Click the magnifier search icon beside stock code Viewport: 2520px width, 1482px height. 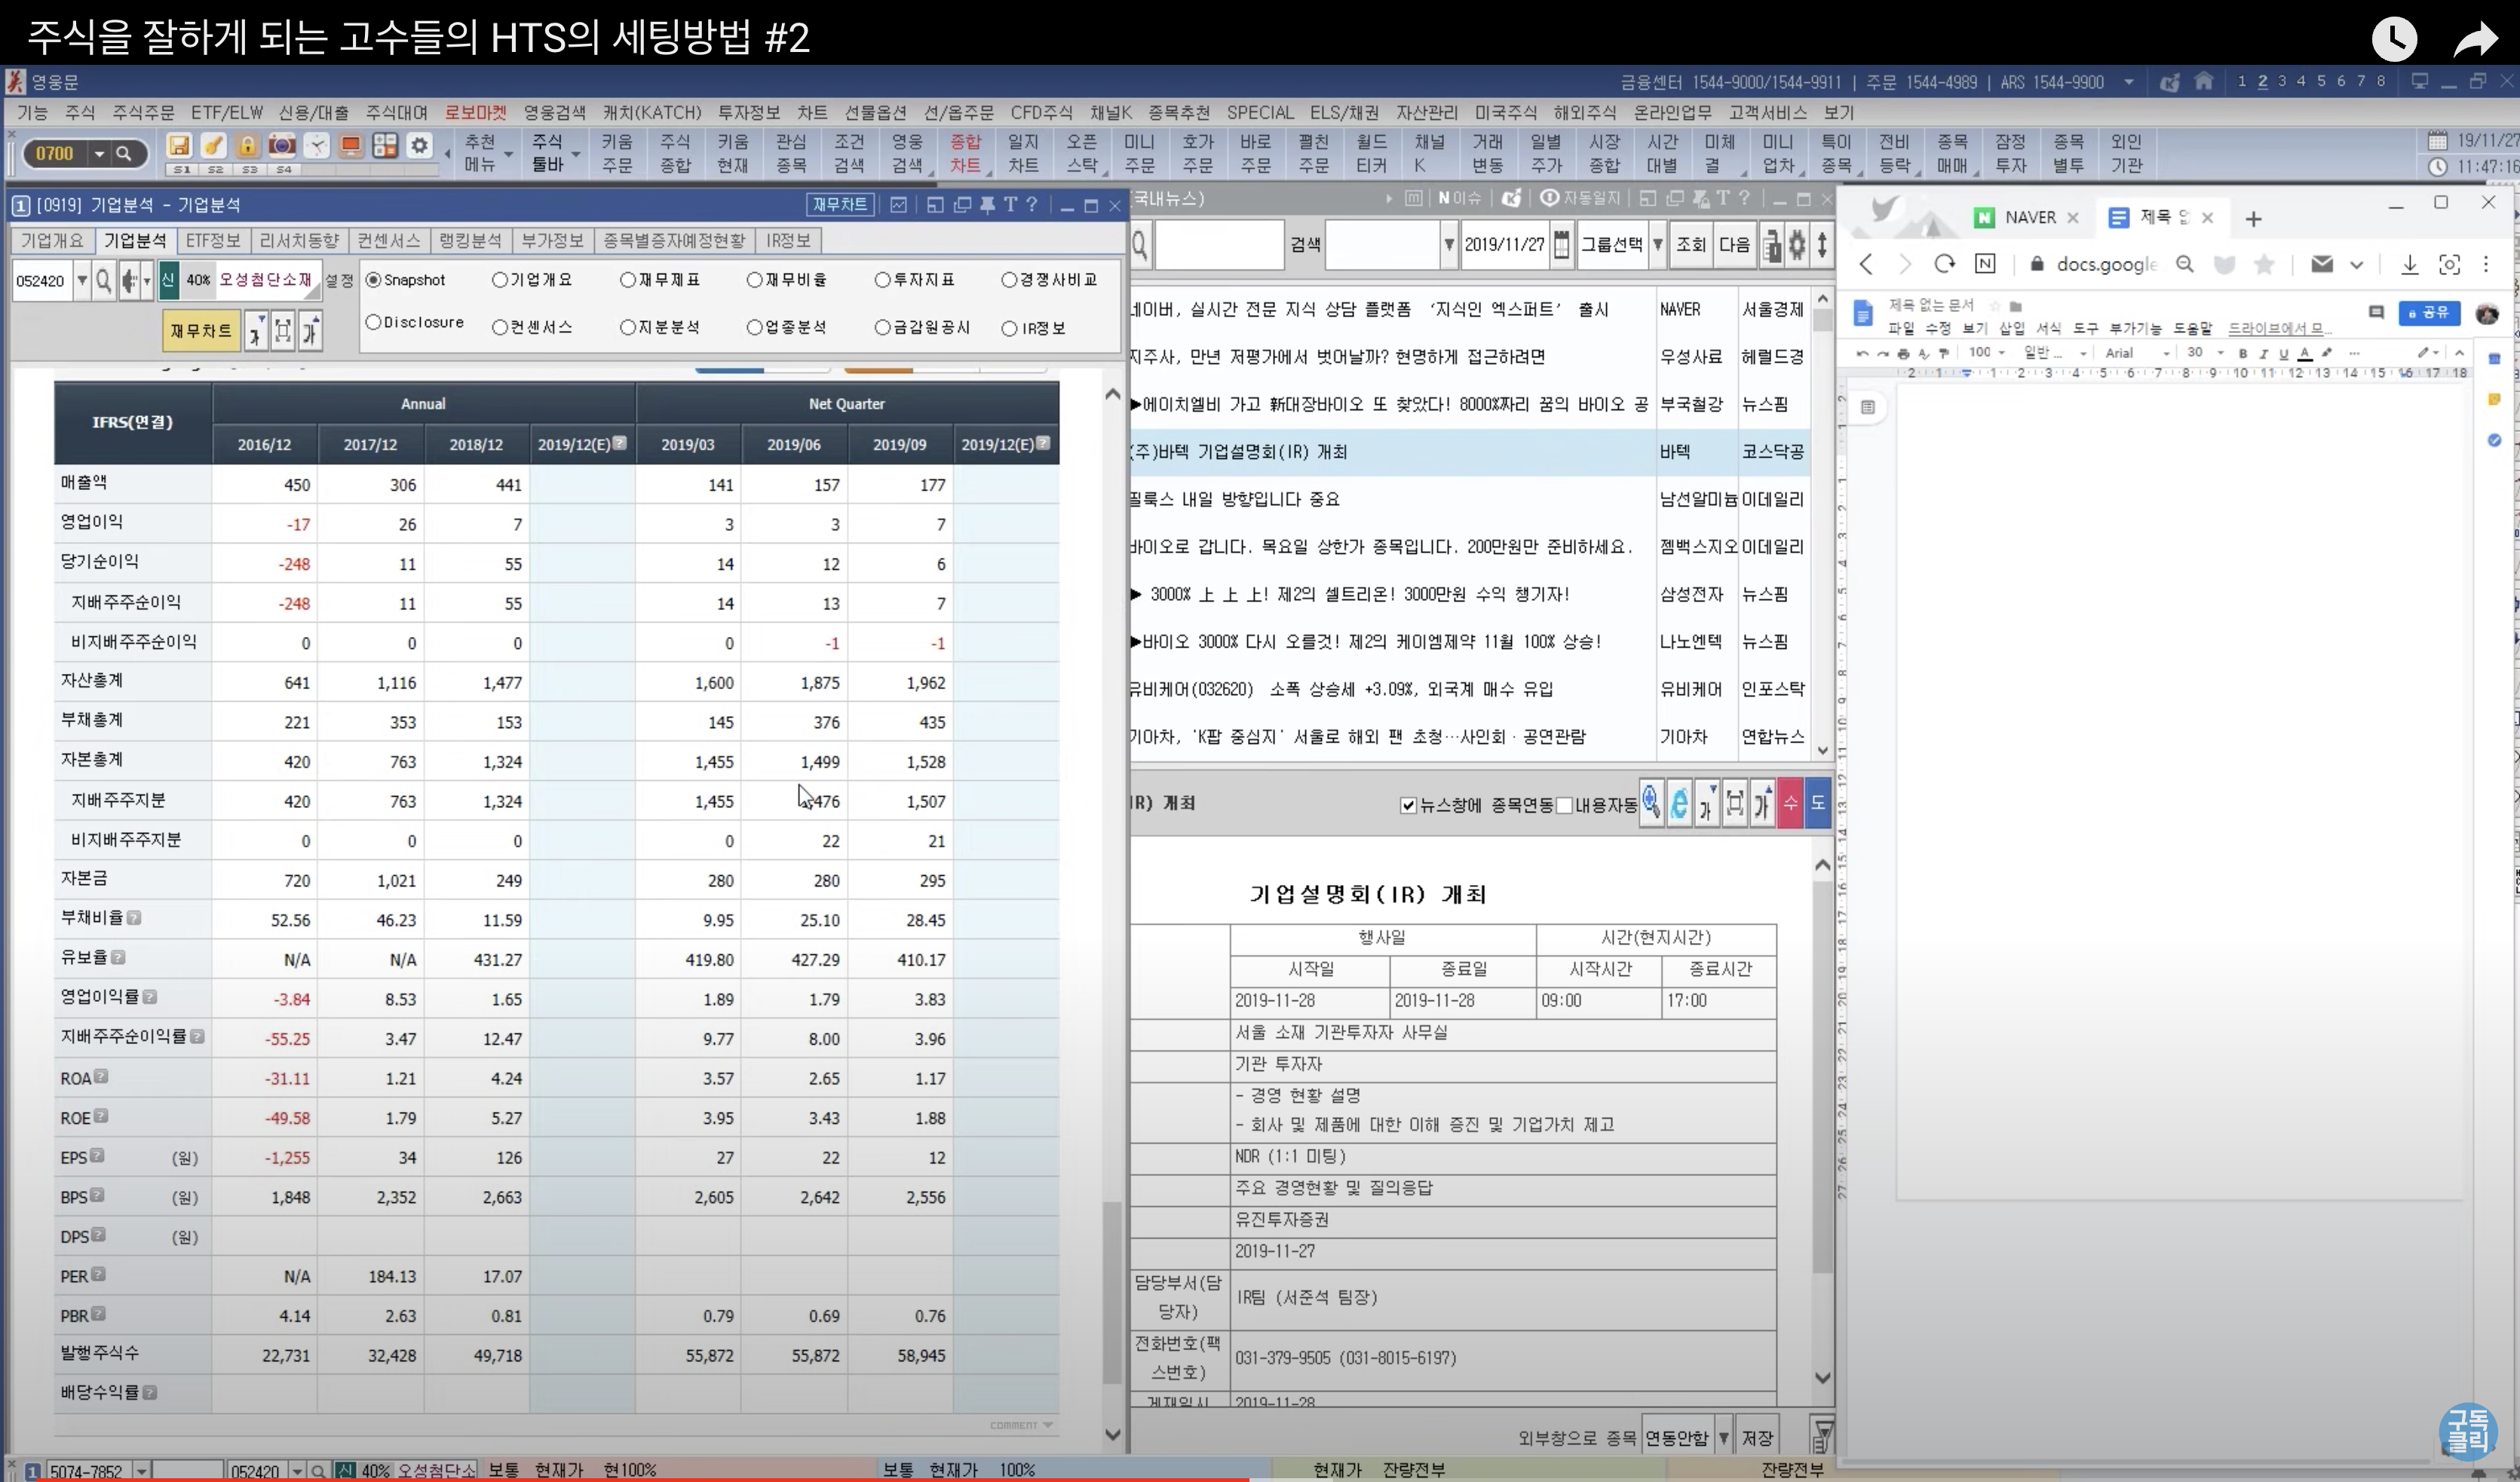click(103, 281)
